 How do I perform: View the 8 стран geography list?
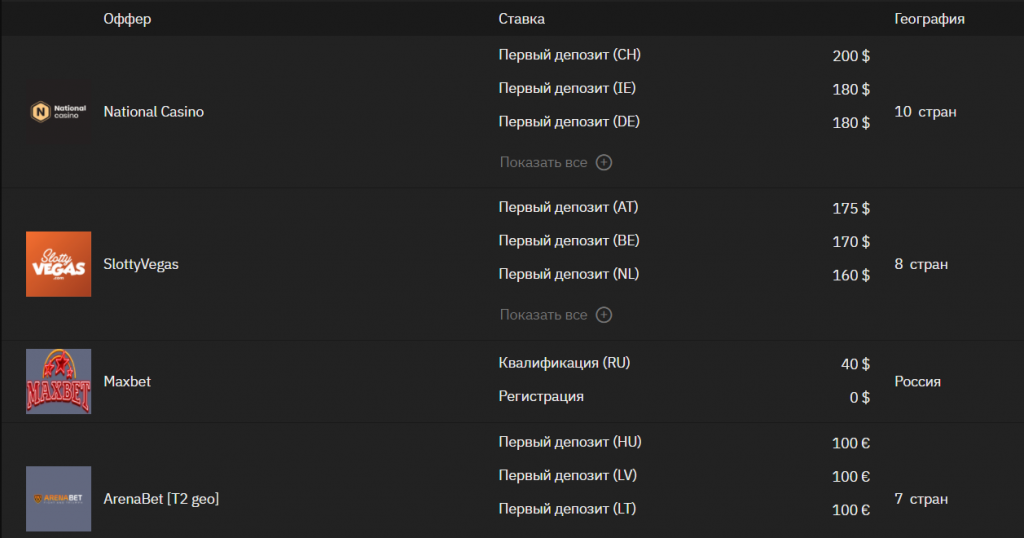coord(921,264)
